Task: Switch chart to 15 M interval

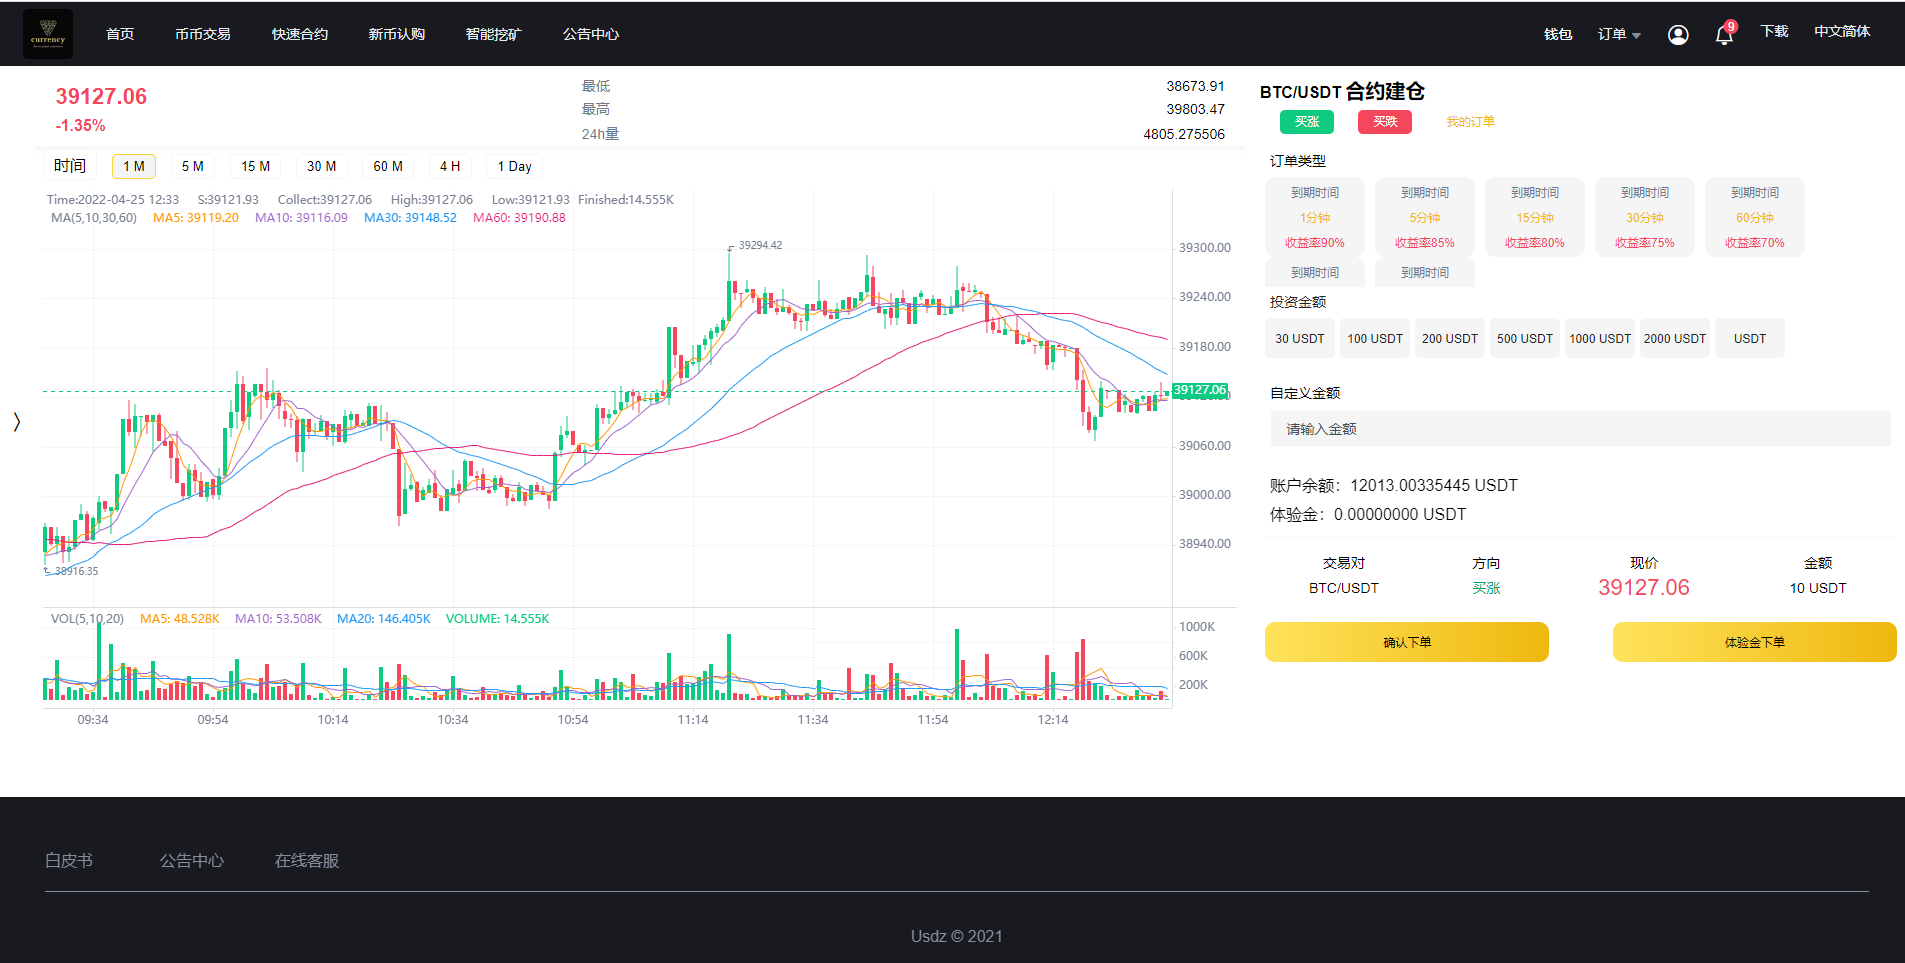Action: (255, 167)
